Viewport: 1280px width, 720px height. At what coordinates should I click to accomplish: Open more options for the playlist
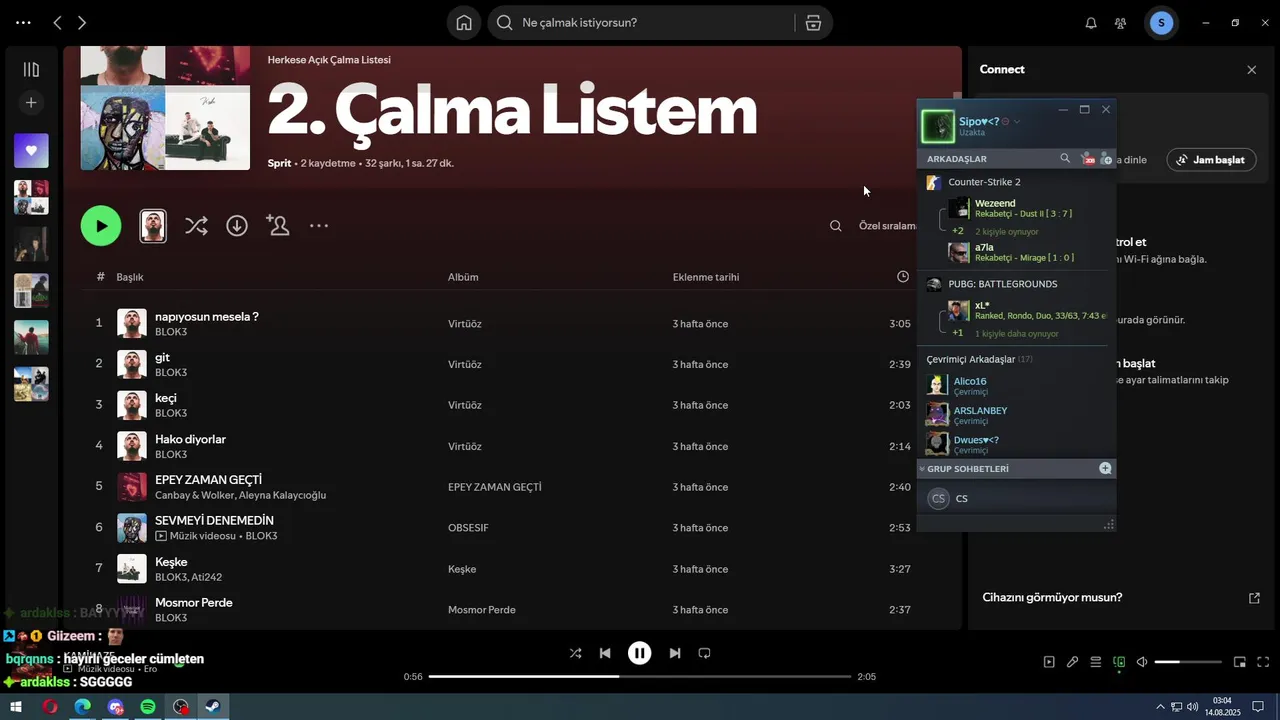pos(319,226)
